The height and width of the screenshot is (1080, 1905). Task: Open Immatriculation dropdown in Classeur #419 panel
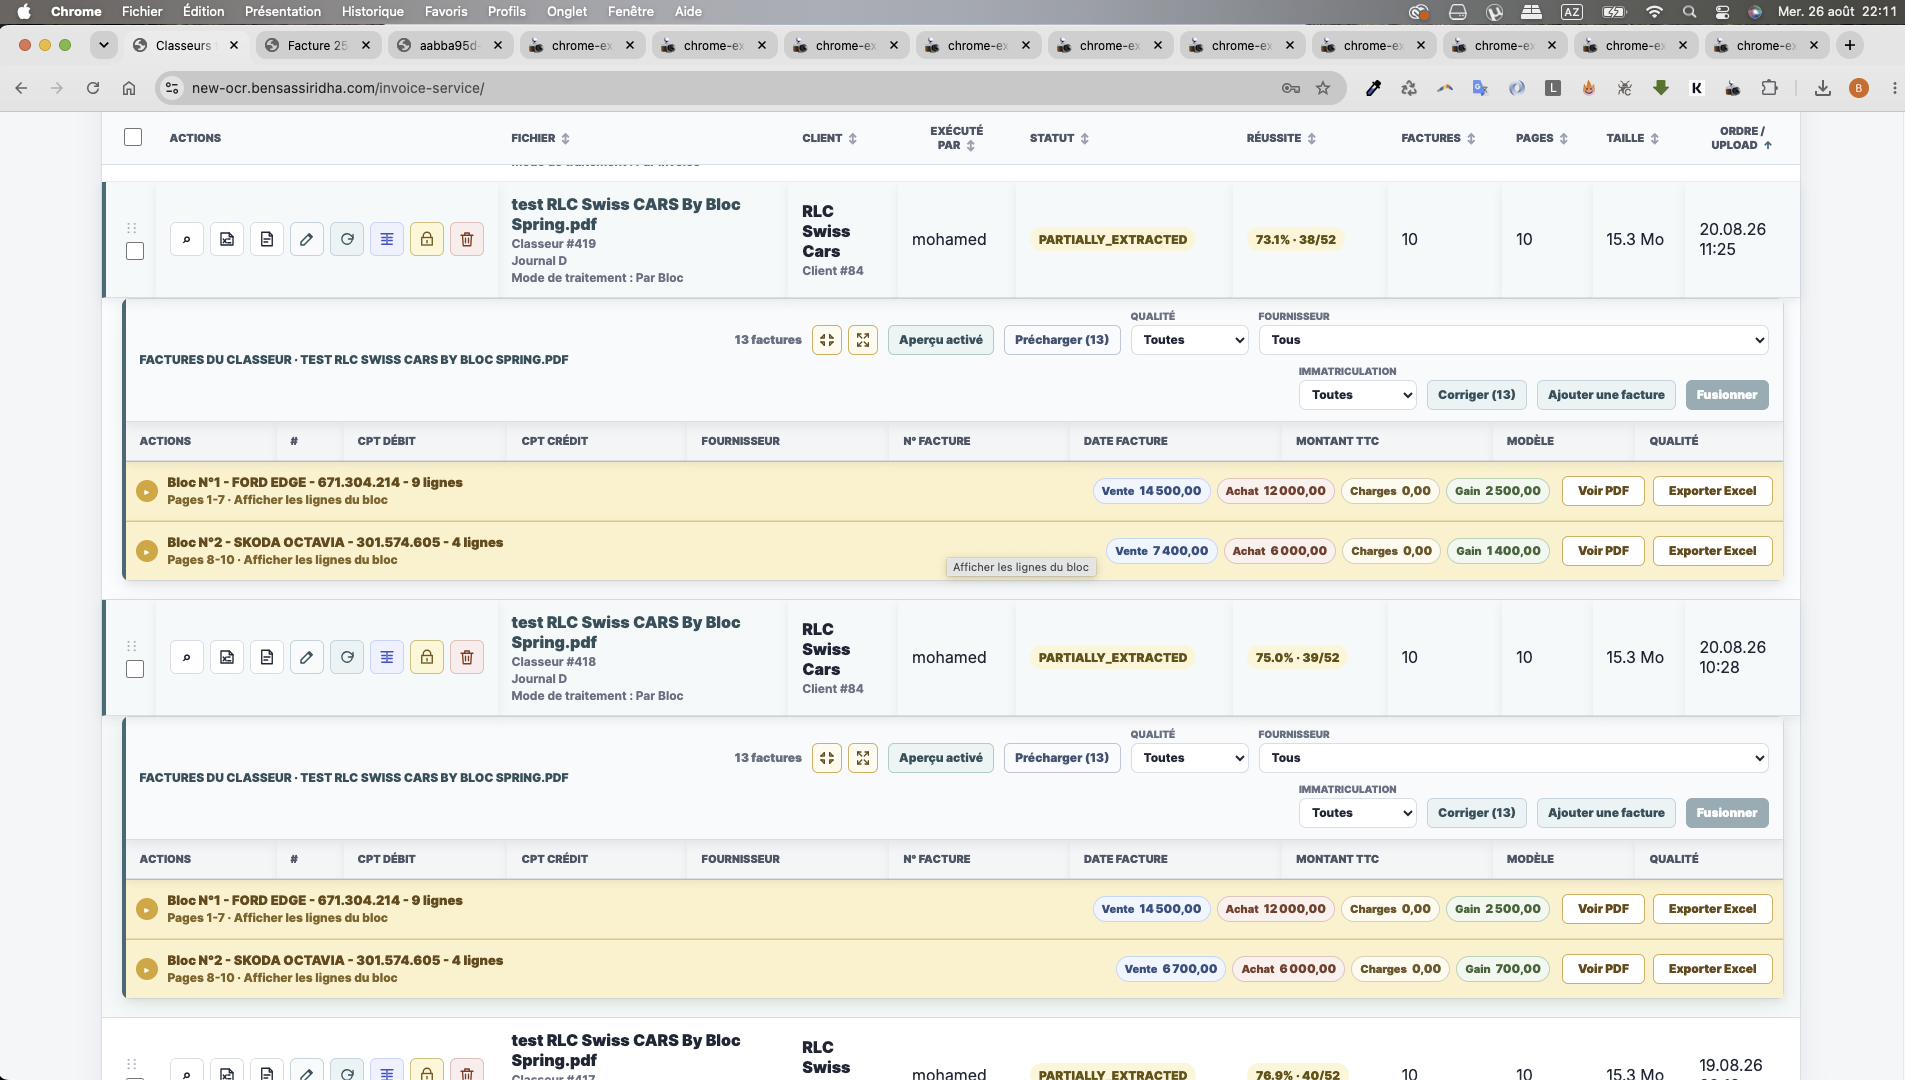1358,395
